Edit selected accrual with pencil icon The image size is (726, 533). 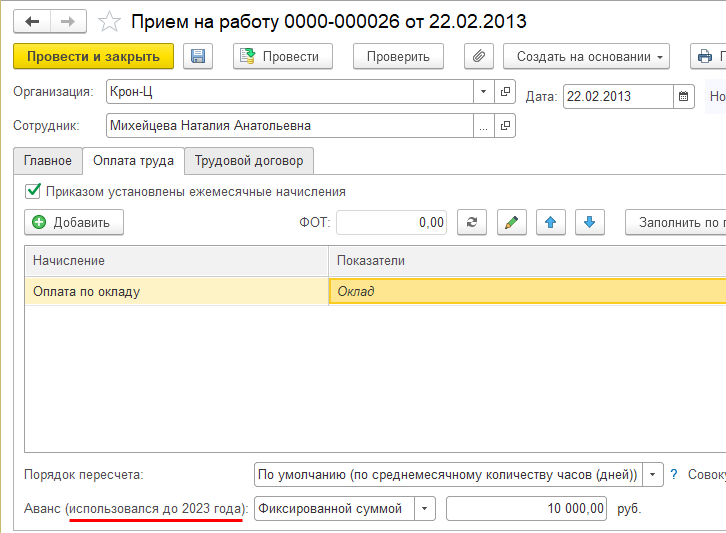(510, 222)
